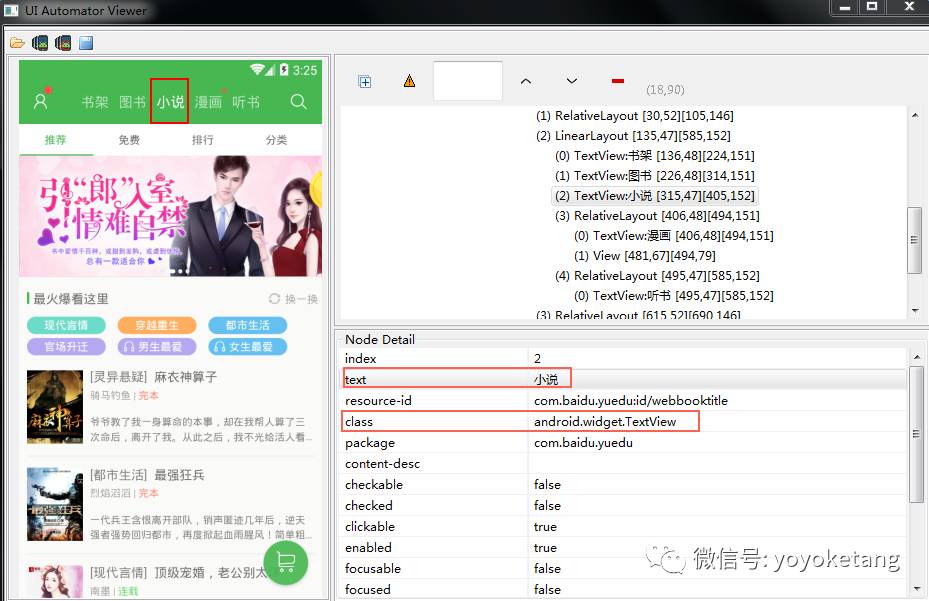Click the first Device Screenshot icon
Screen dimensions: 929x601
click(x=40, y=43)
